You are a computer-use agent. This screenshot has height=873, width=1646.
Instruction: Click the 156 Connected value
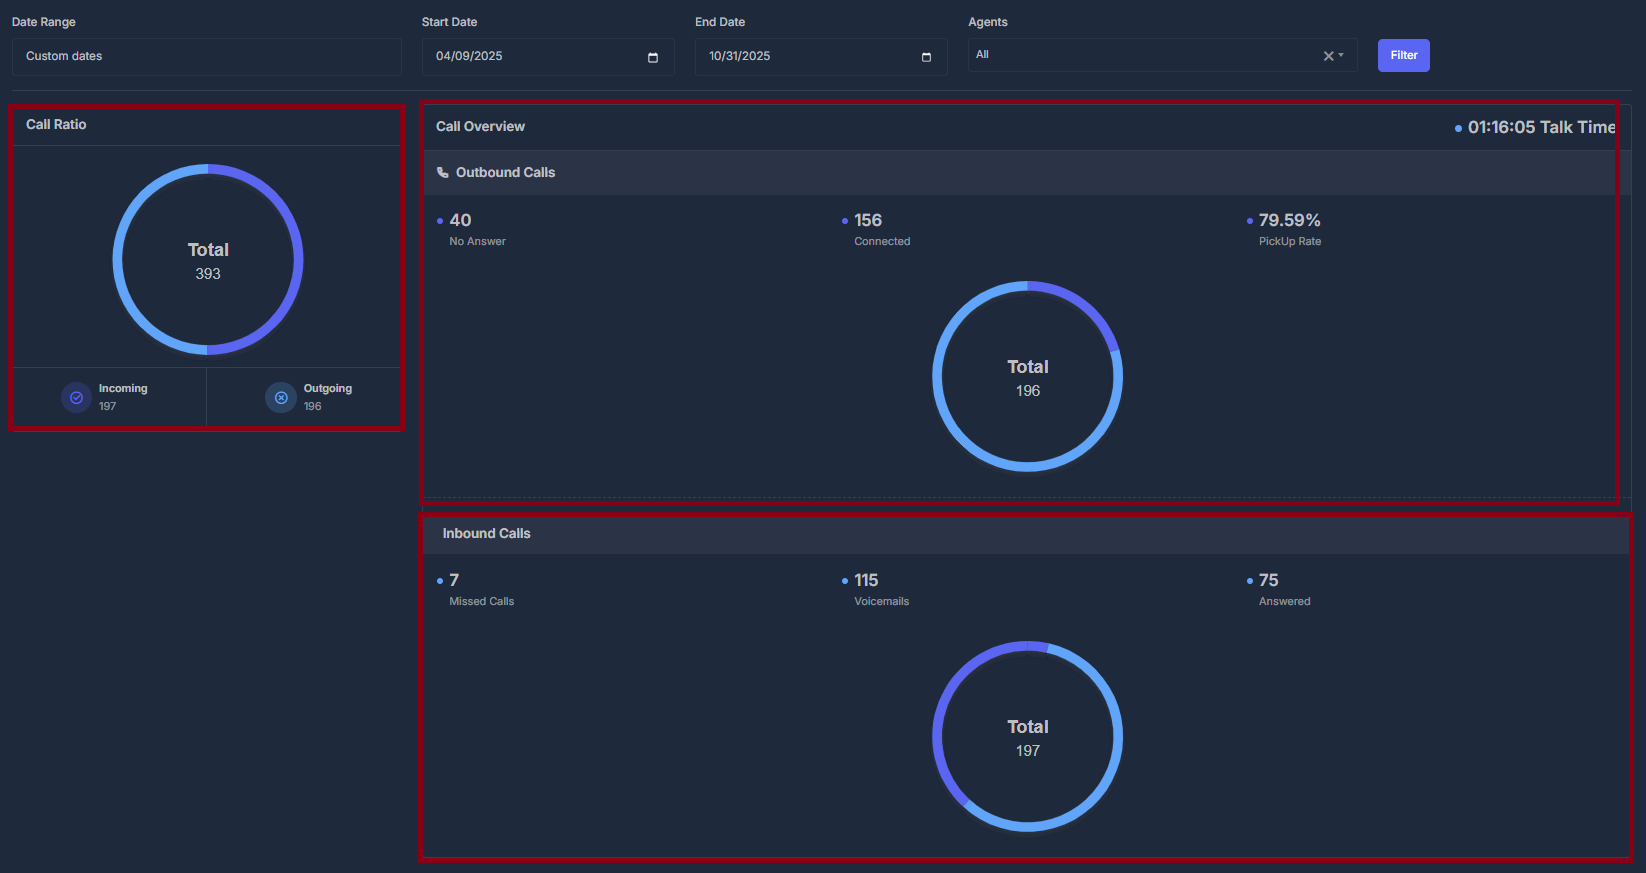point(868,220)
